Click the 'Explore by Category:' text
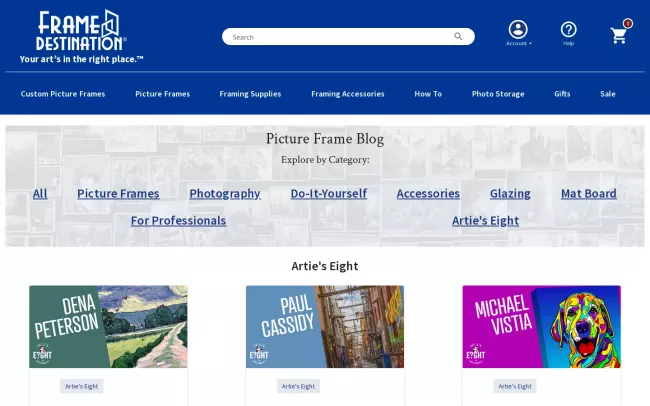The image size is (650, 406). [x=325, y=160]
